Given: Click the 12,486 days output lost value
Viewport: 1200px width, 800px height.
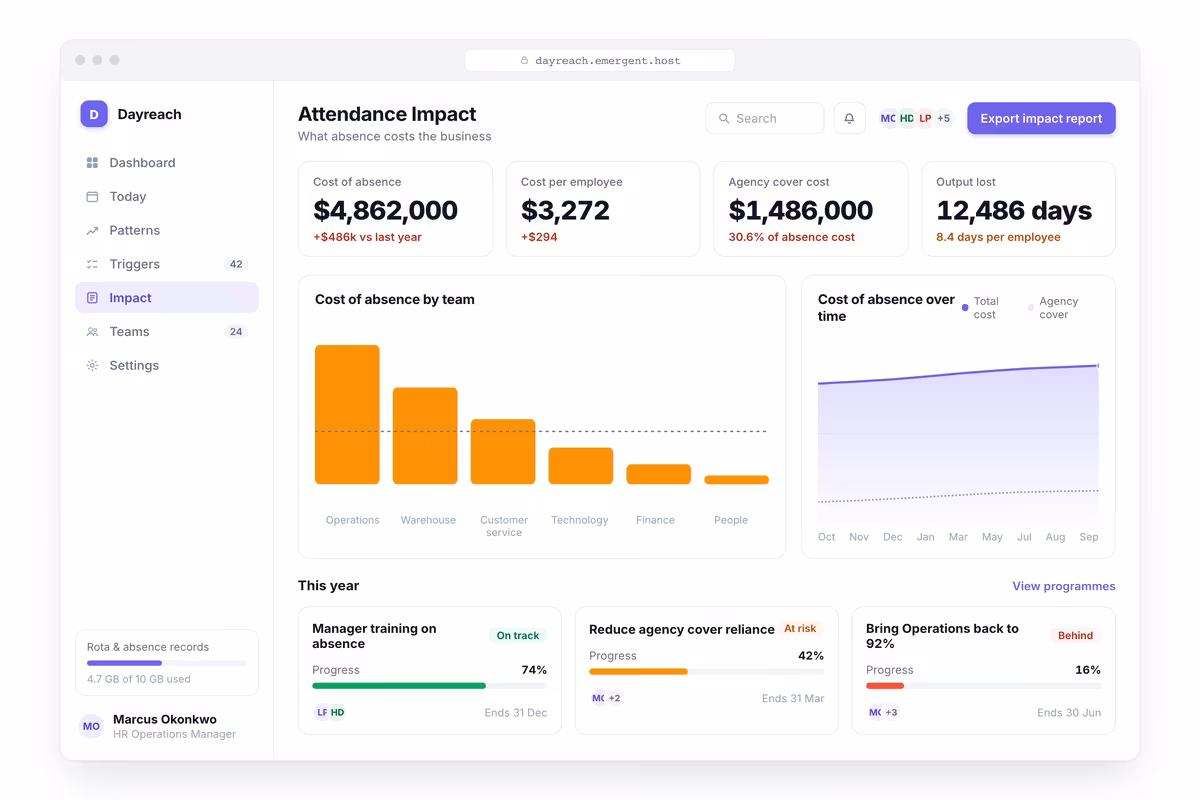Looking at the screenshot, I should (x=1014, y=210).
